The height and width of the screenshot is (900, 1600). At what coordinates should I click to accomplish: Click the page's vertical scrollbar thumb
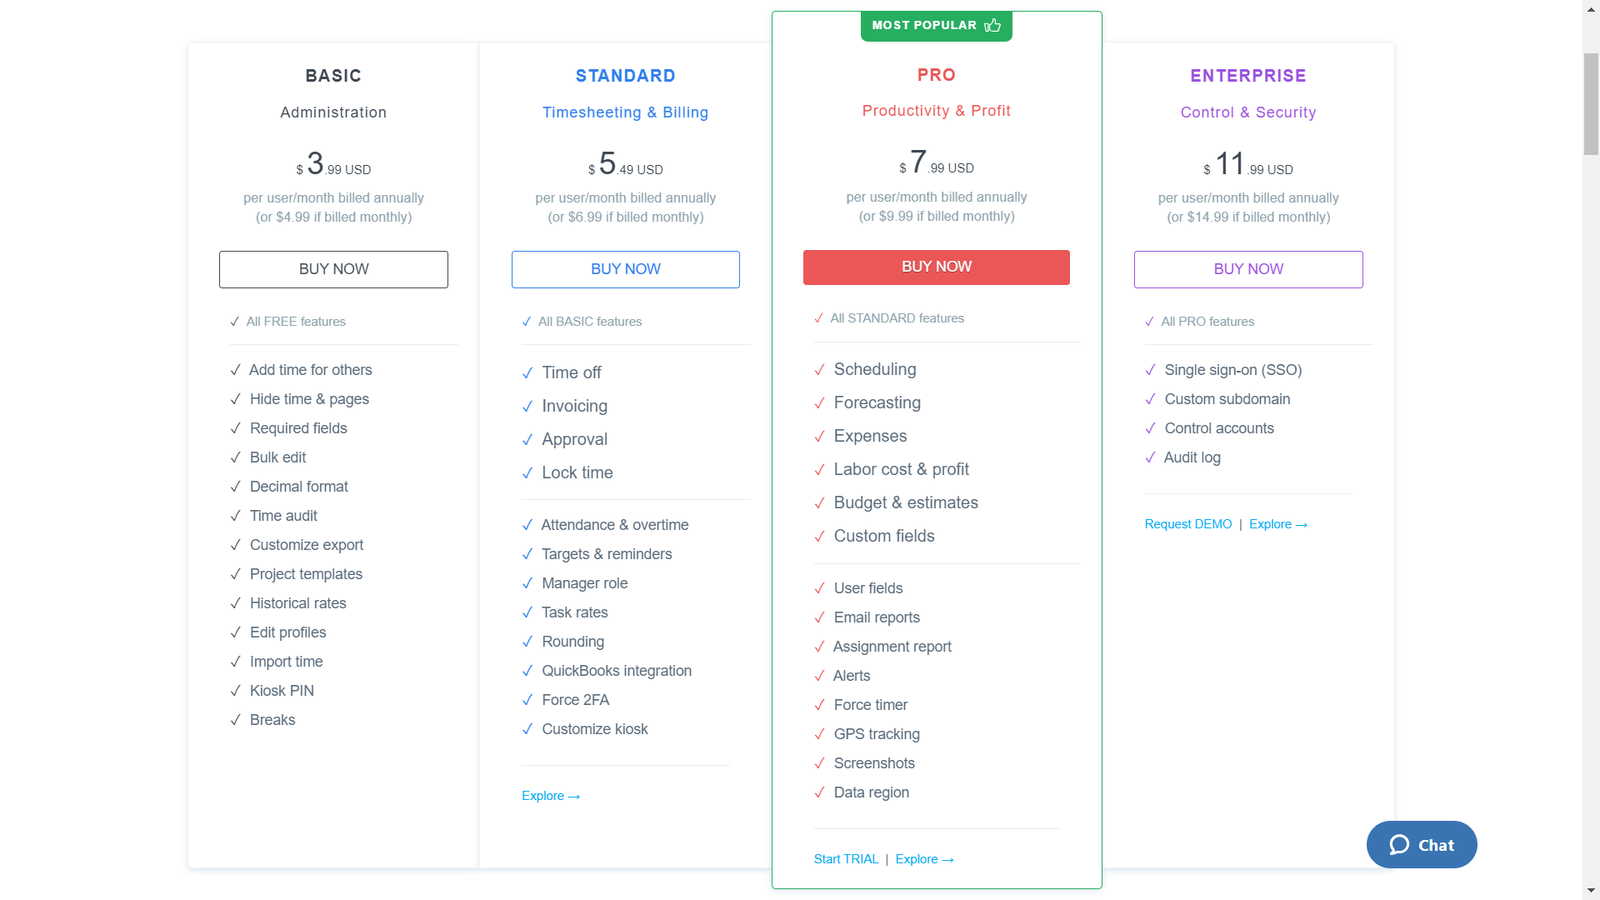coord(1591,104)
